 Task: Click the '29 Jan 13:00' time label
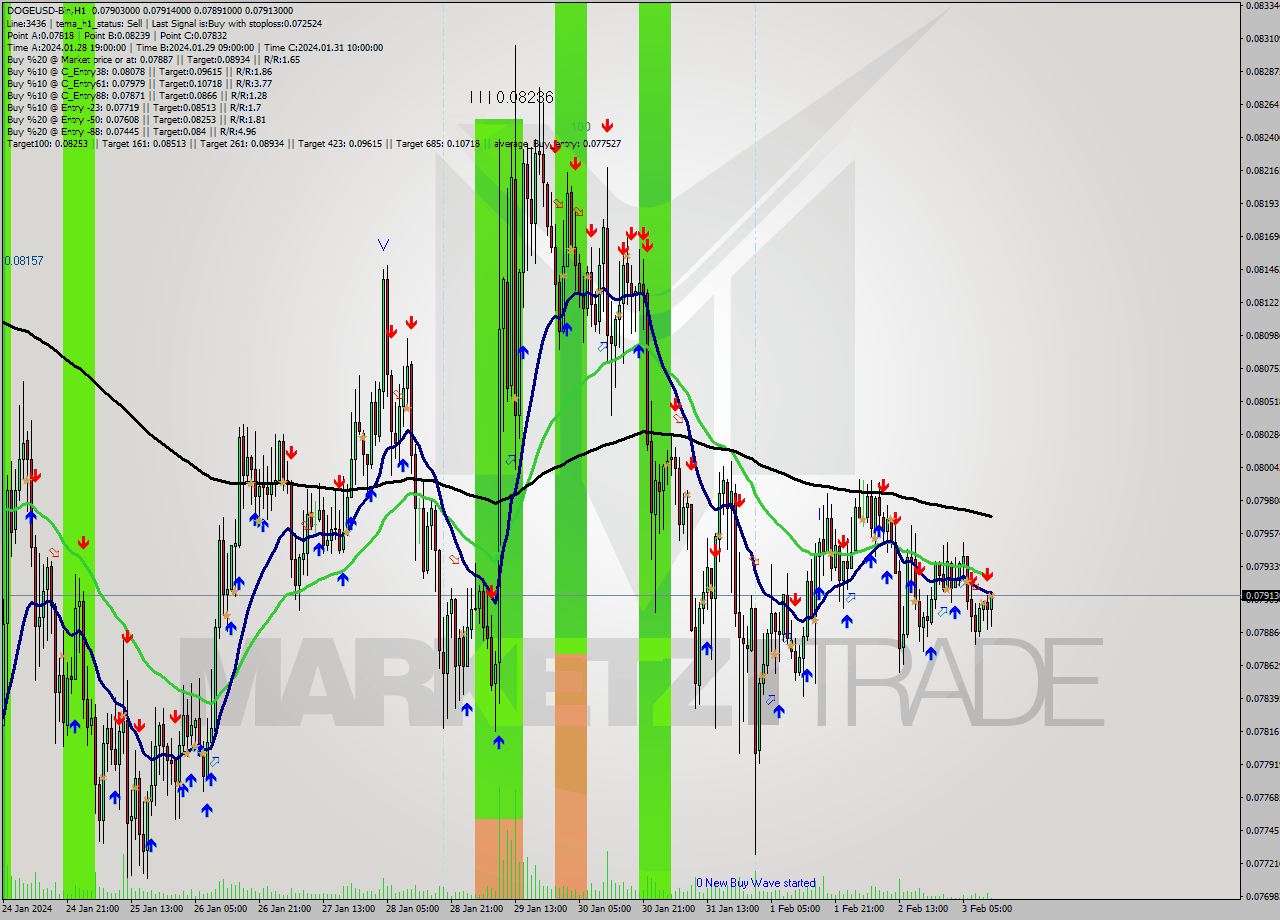pyautogui.click(x=541, y=909)
